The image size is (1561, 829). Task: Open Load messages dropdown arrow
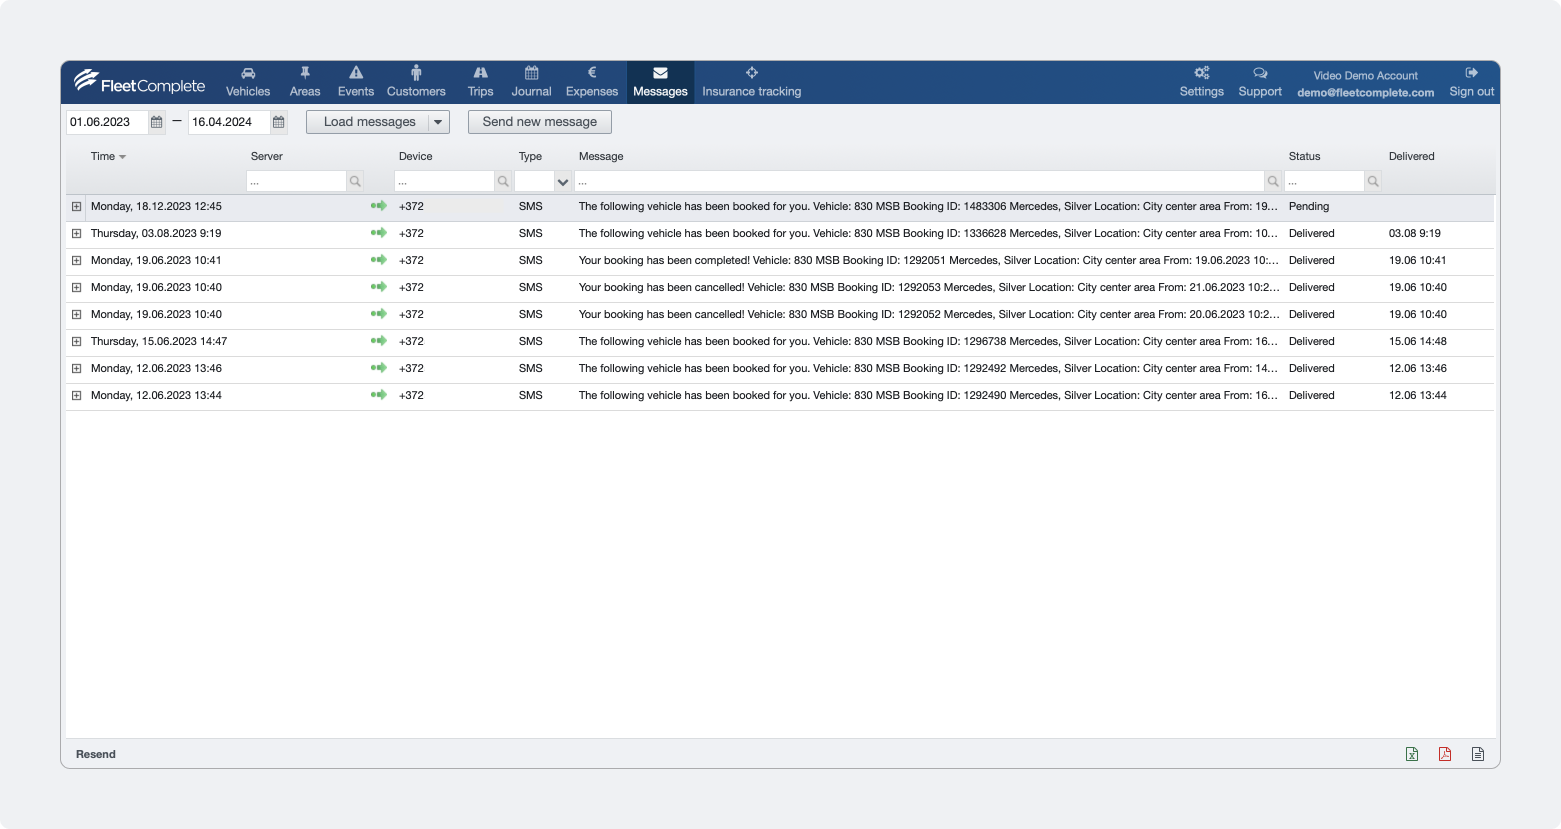click(439, 122)
